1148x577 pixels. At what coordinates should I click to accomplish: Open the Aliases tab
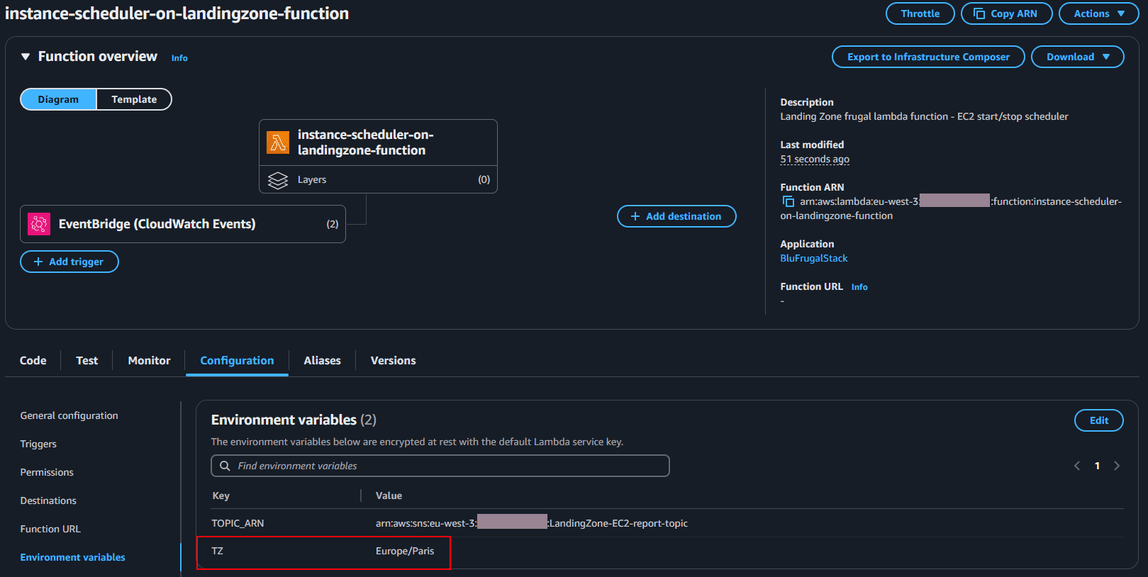coord(321,360)
